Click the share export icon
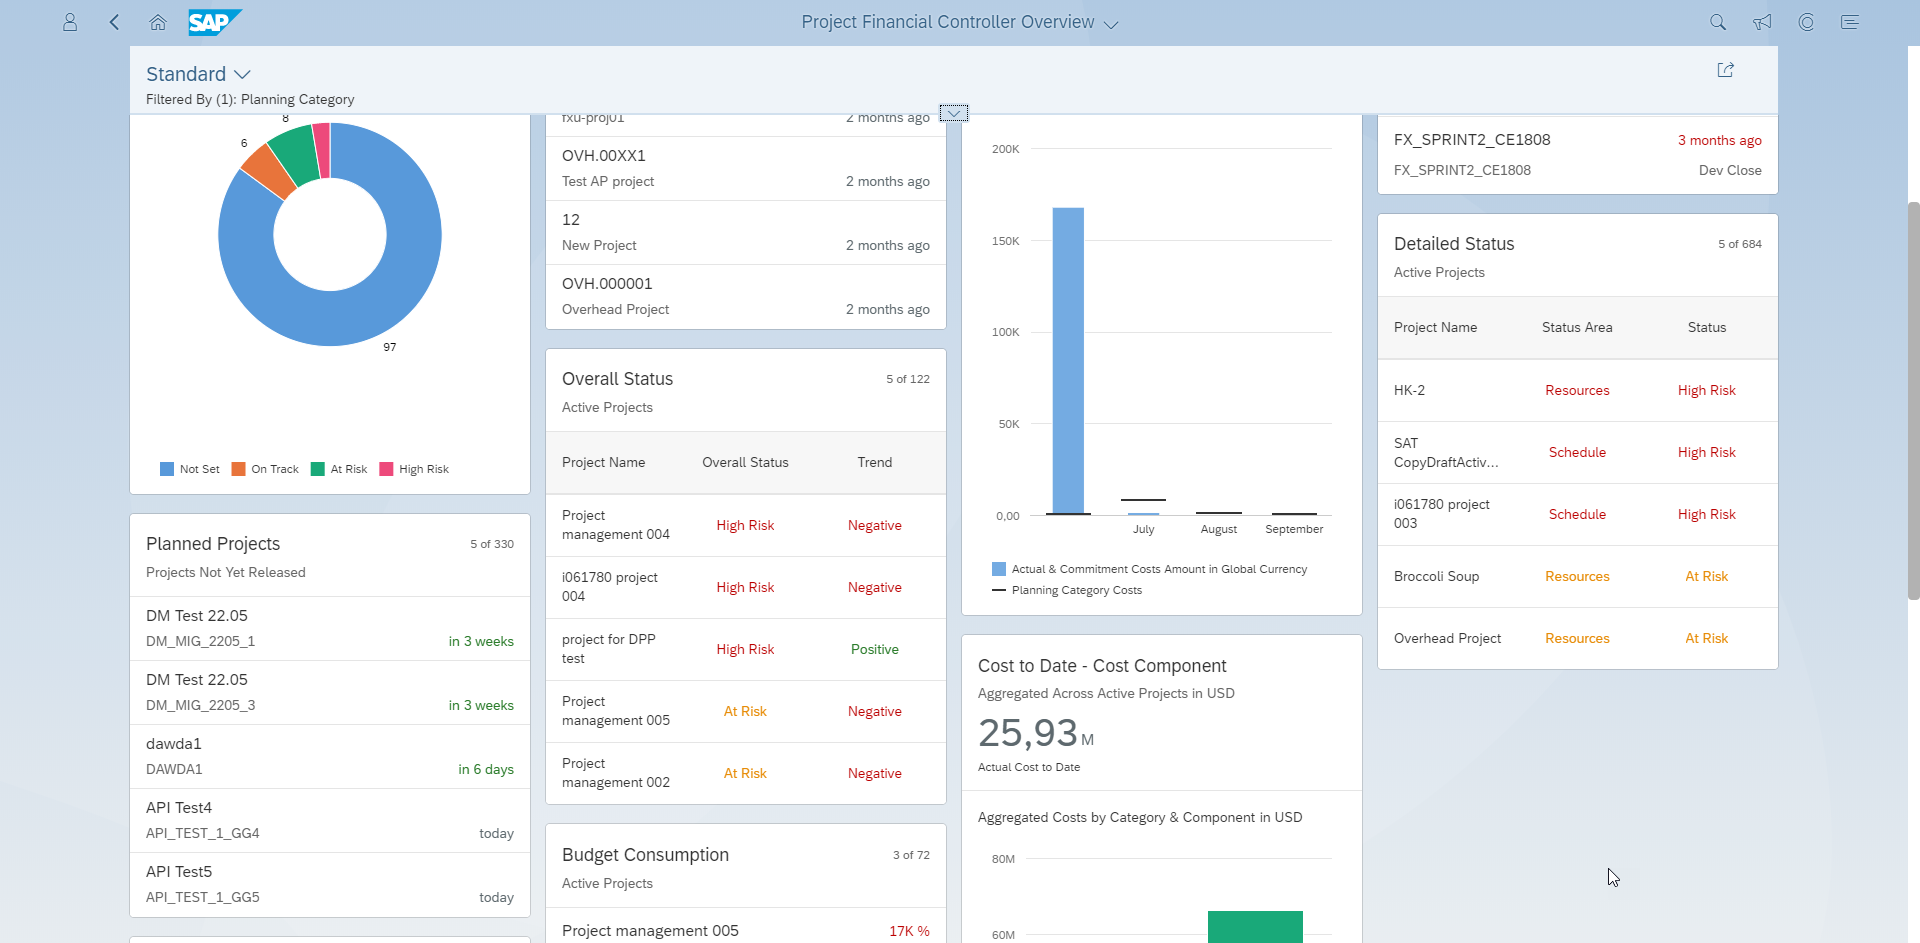 point(1726,70)
